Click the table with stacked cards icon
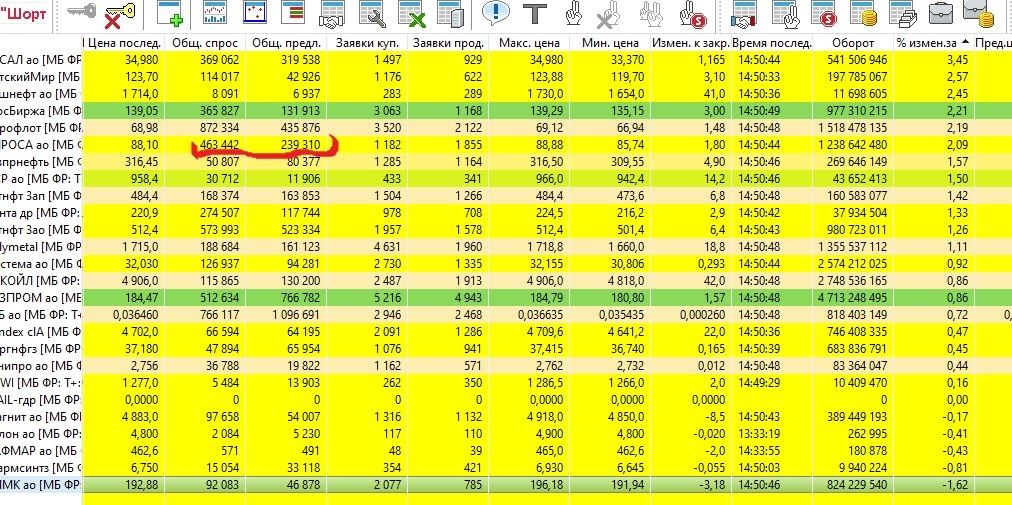 [903, 14]
